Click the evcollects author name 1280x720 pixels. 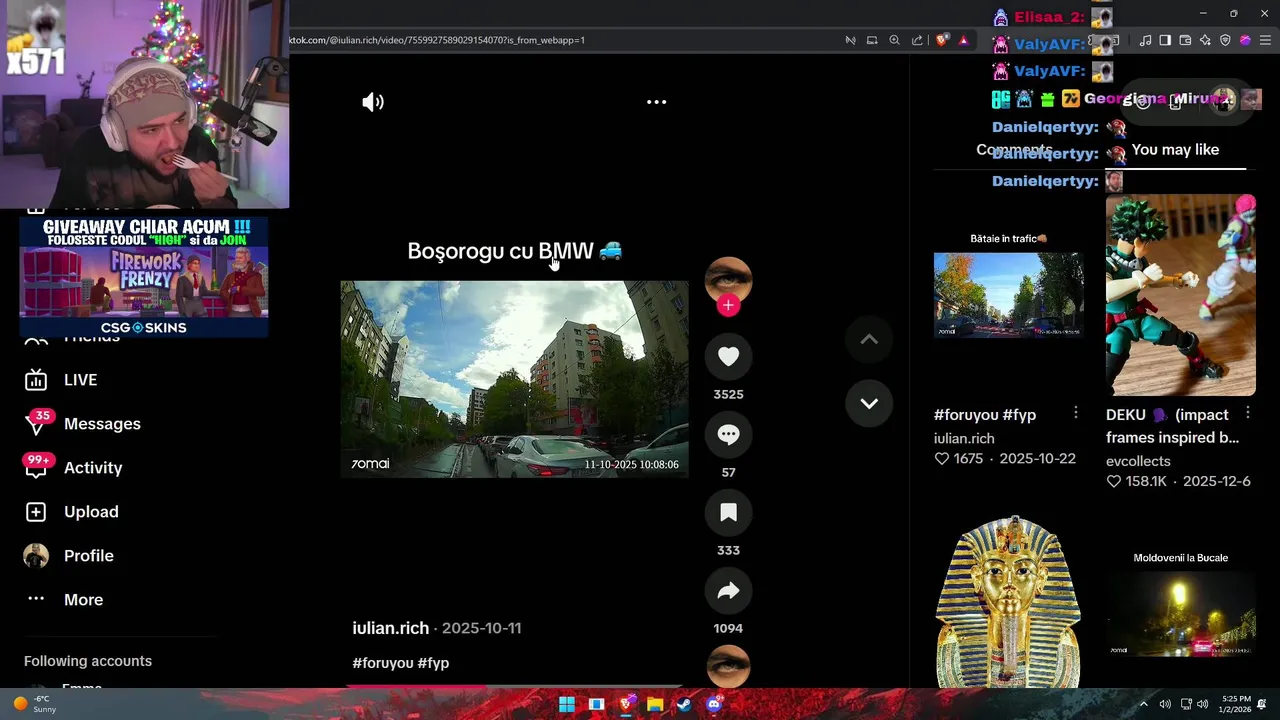tap(1138, 461)
